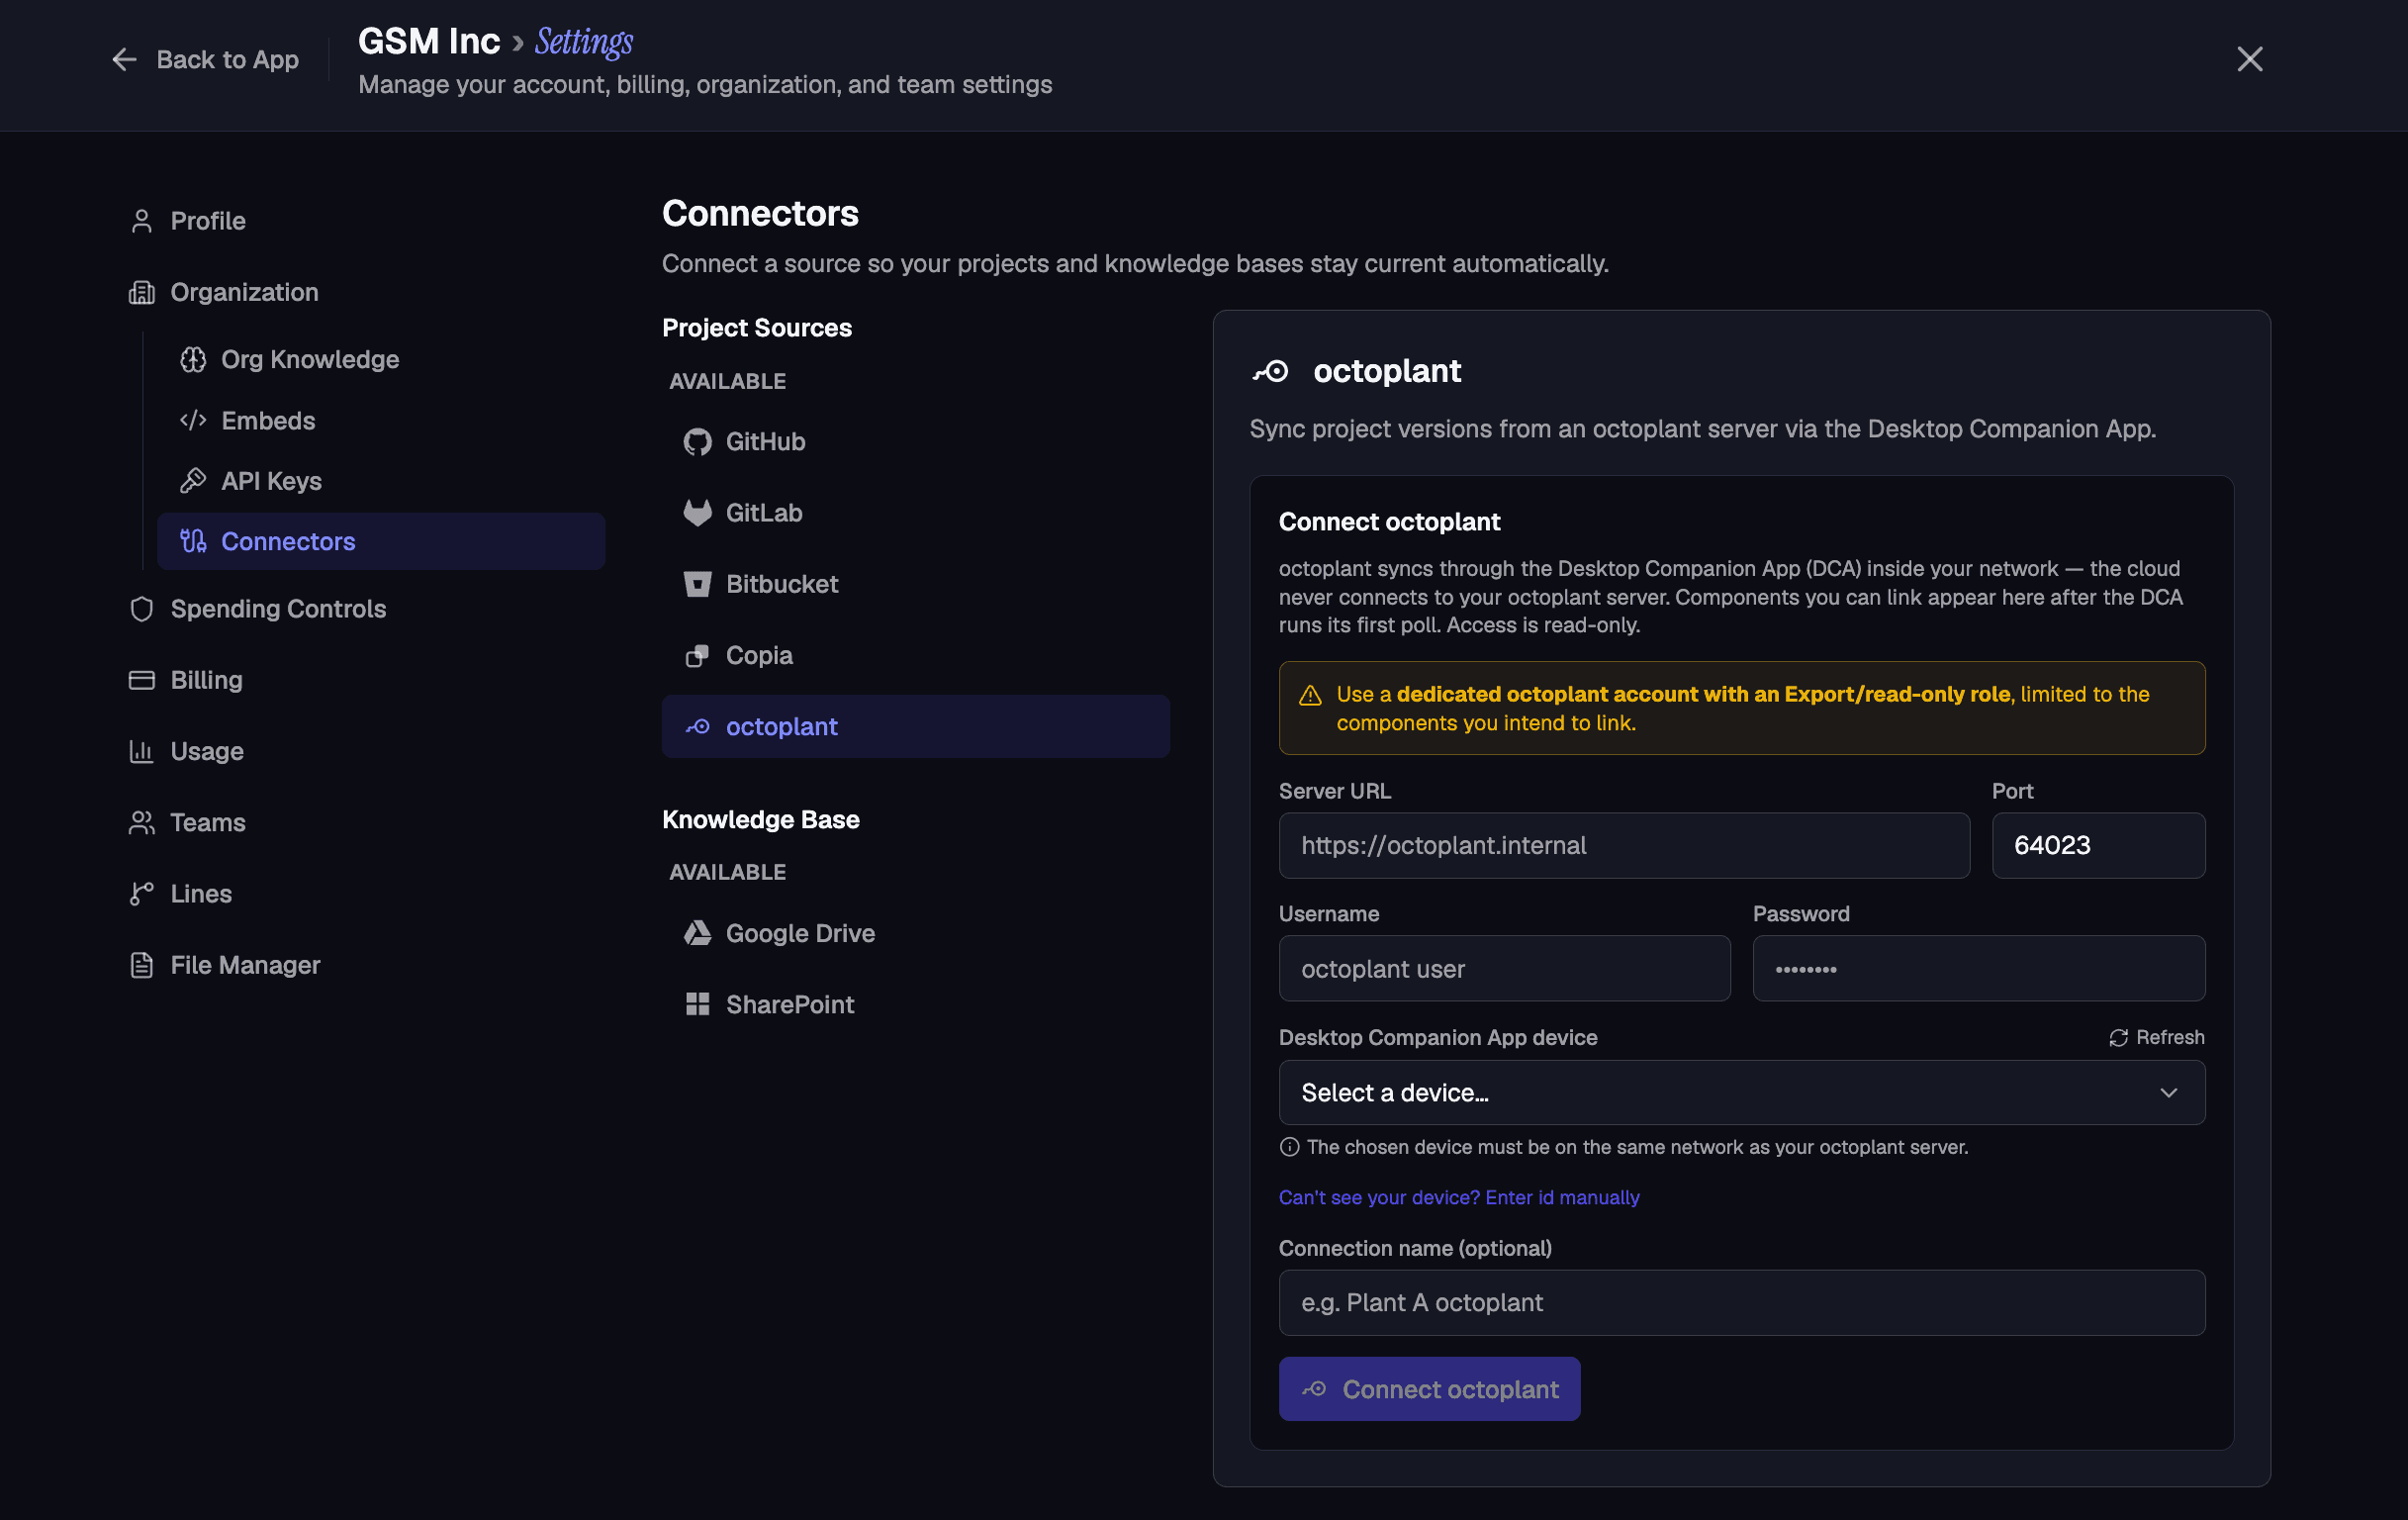Click the Google Drive logo icon

697,933
